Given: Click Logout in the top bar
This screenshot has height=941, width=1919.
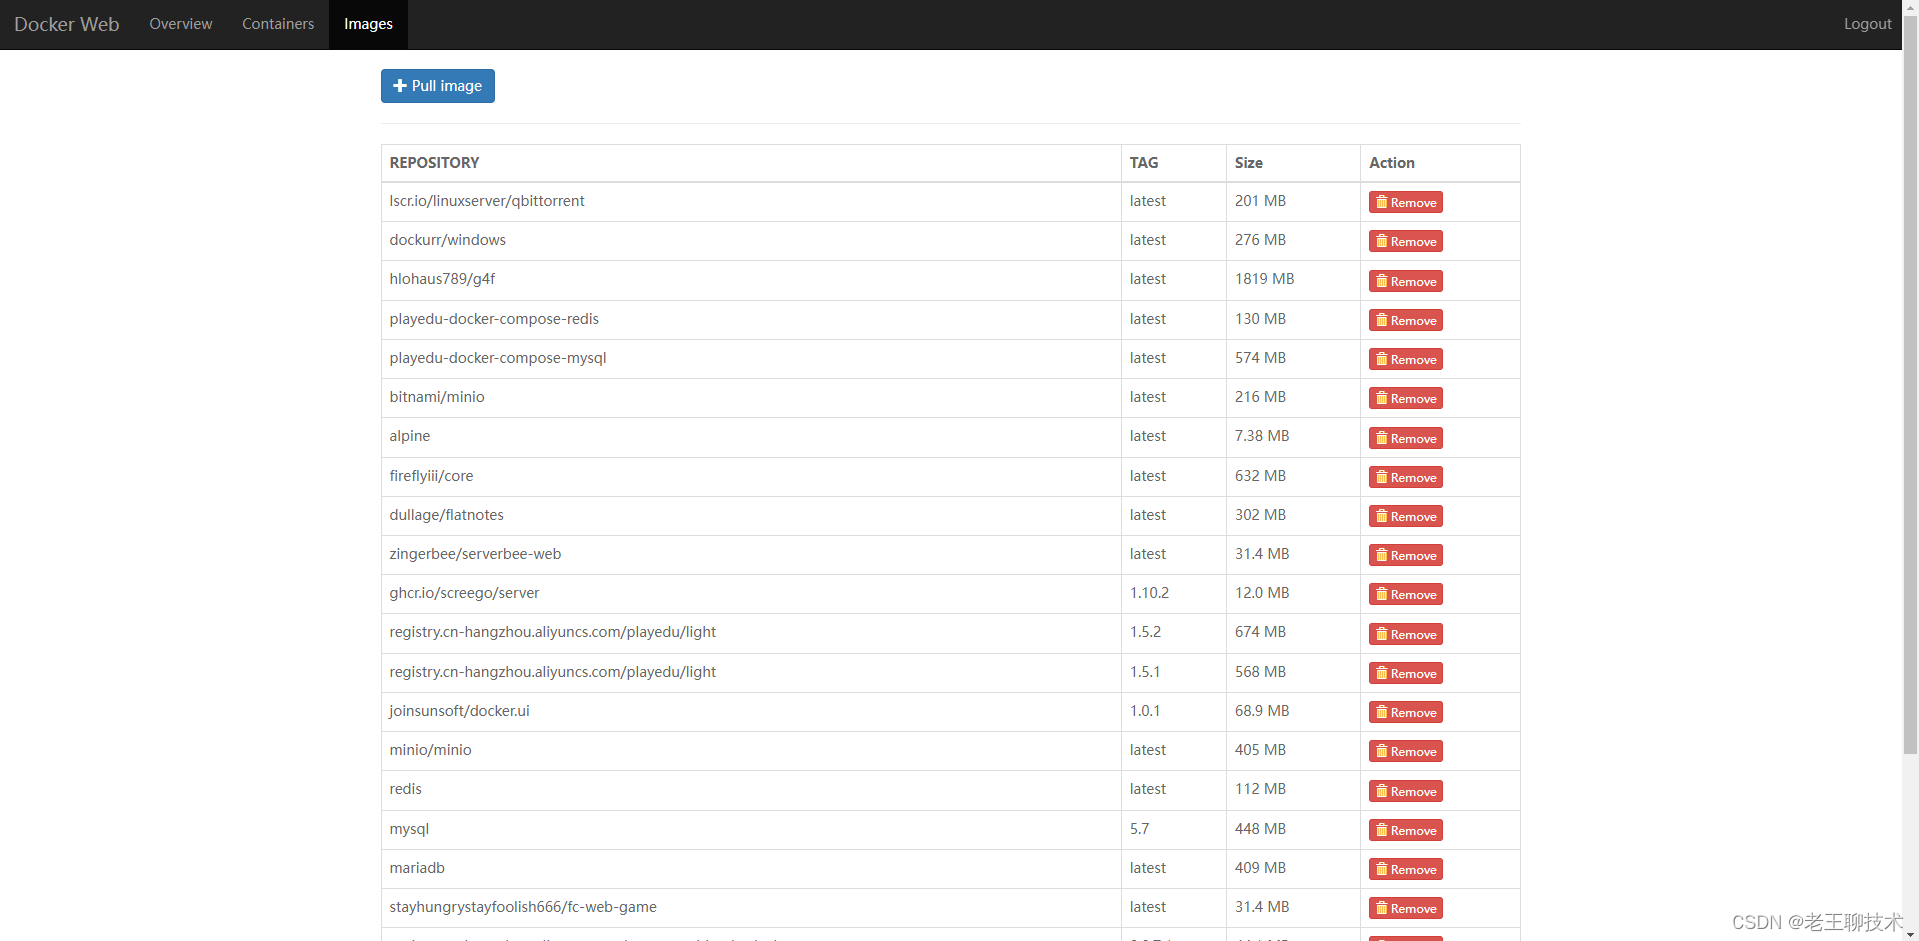Looking at the screenshot, I should tap(1866, 24).
